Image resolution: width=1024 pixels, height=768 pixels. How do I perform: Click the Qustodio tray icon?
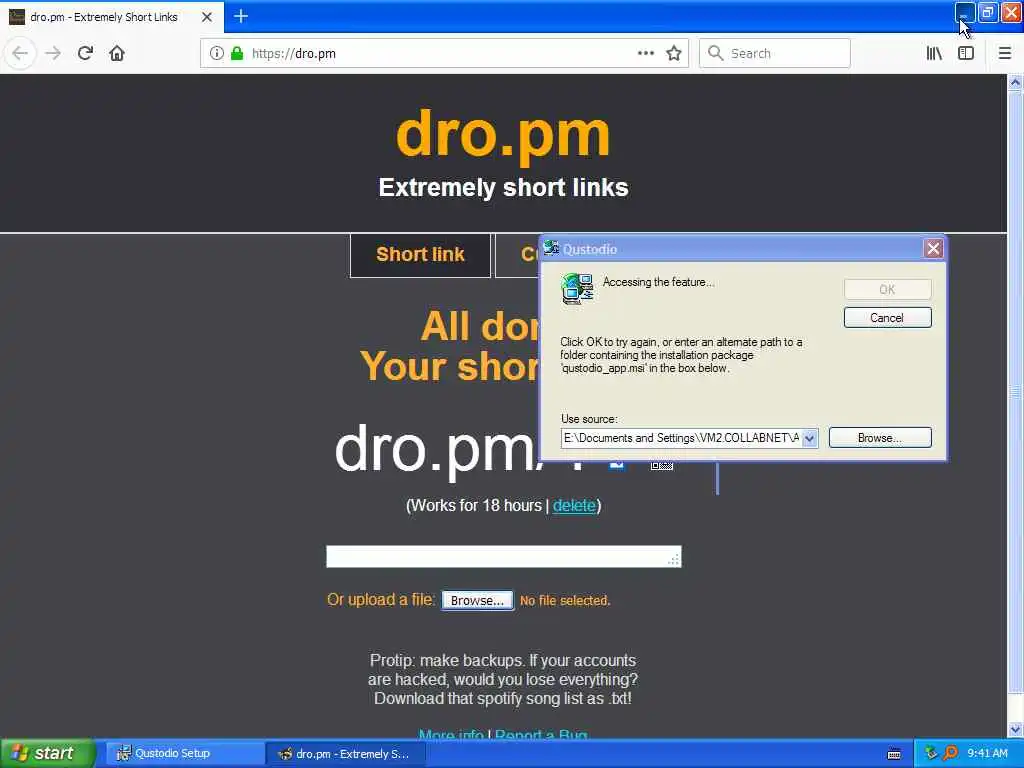coord(932,753)
